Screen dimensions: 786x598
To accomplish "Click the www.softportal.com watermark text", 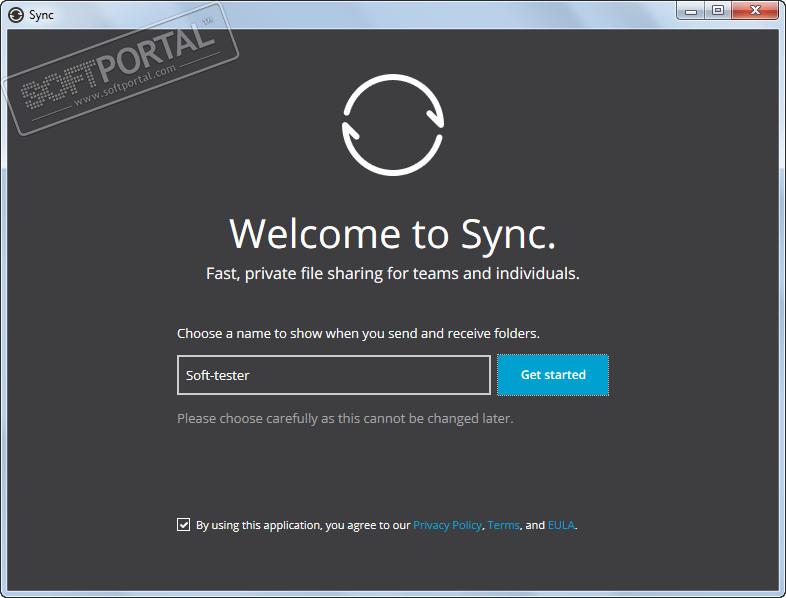I will pos(125,88).
